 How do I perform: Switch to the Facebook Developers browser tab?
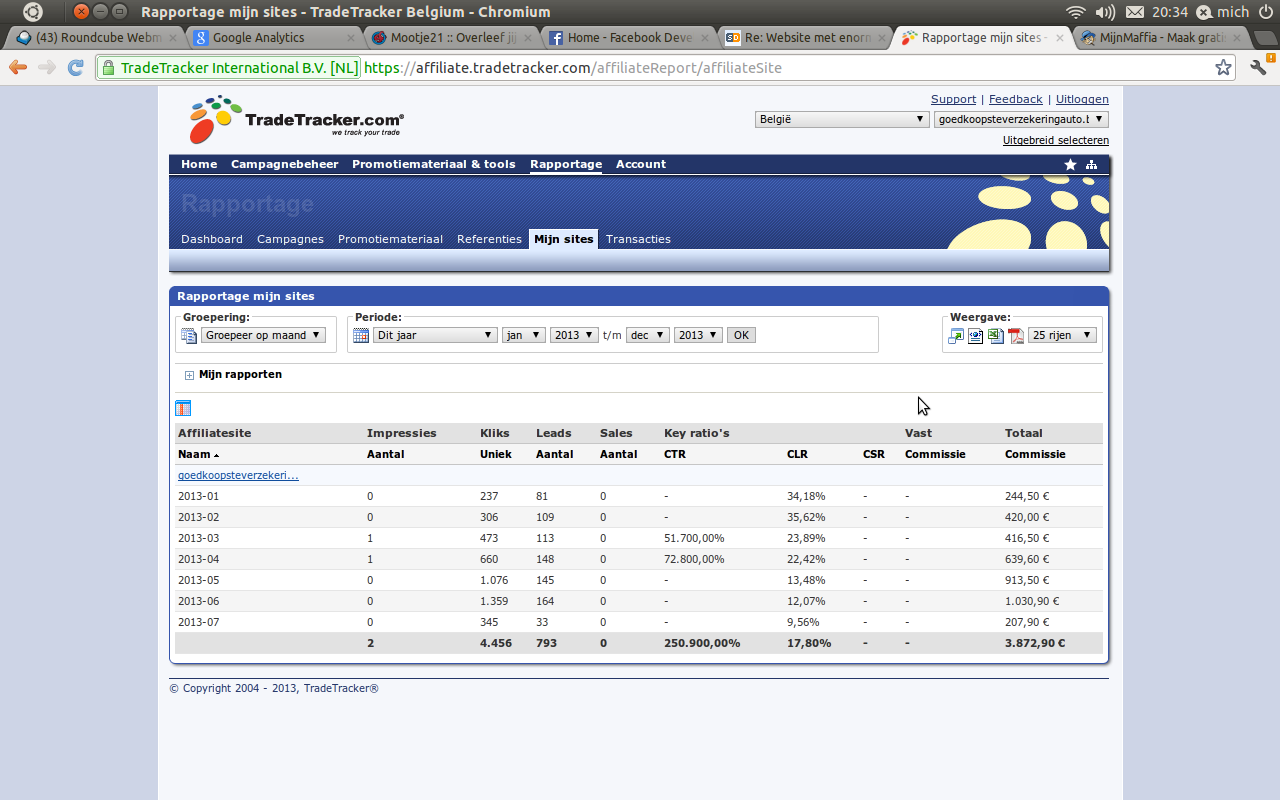point(630,38)
